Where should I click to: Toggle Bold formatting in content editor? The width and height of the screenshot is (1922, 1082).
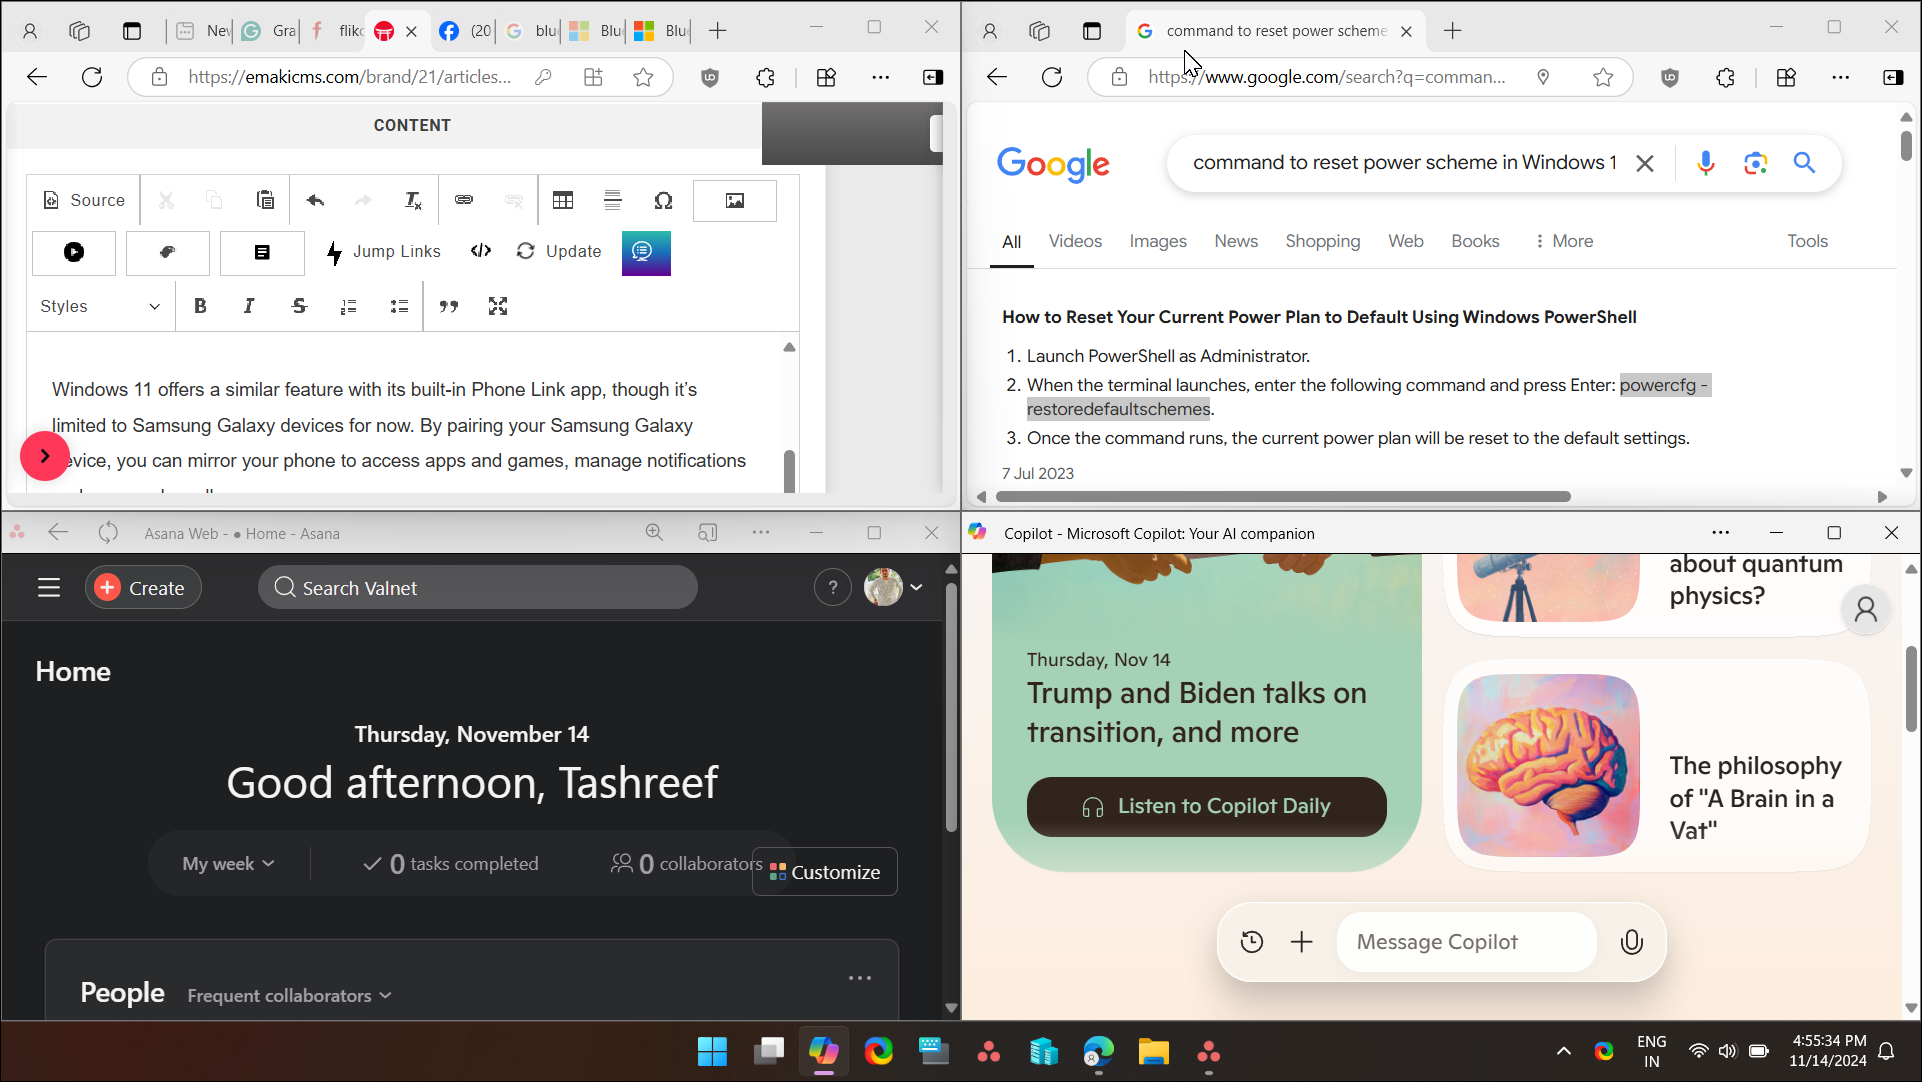(199, 306)
